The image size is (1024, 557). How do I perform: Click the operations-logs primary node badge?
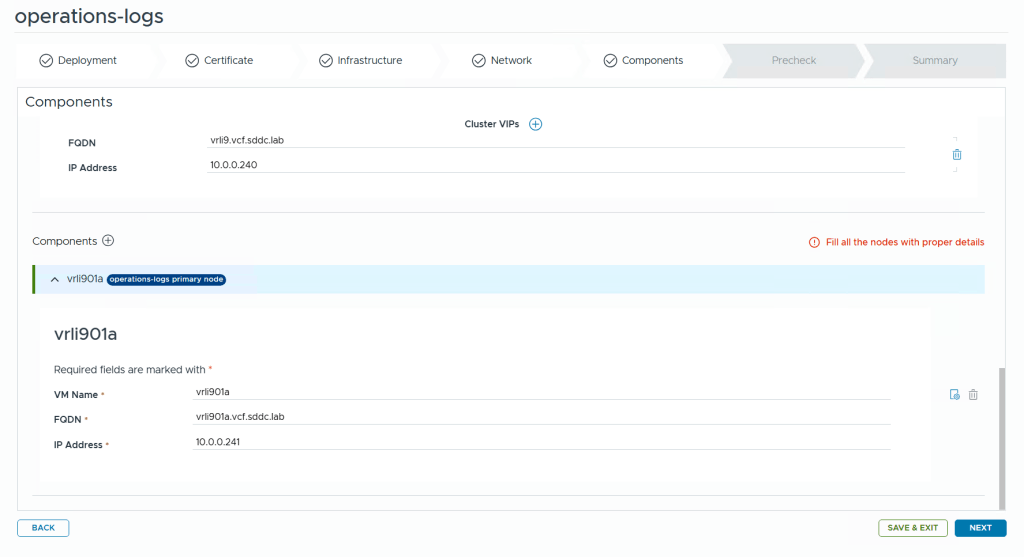tap(167, 280)
